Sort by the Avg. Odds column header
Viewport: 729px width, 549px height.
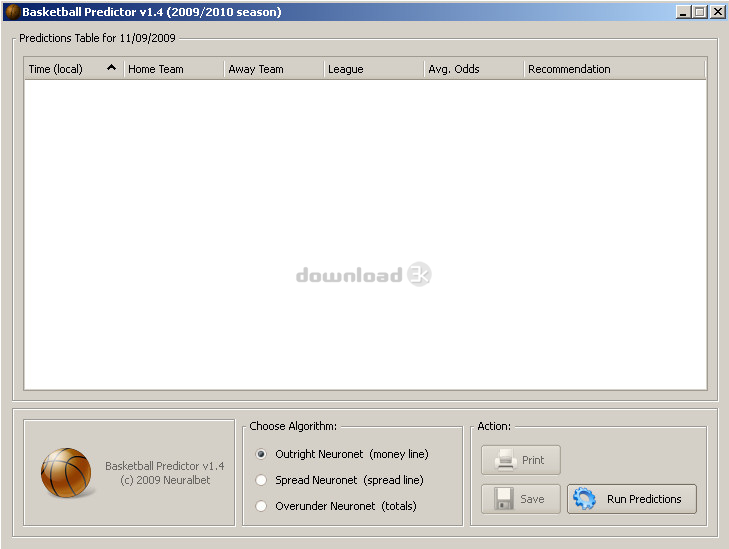(x=473, y=69)
